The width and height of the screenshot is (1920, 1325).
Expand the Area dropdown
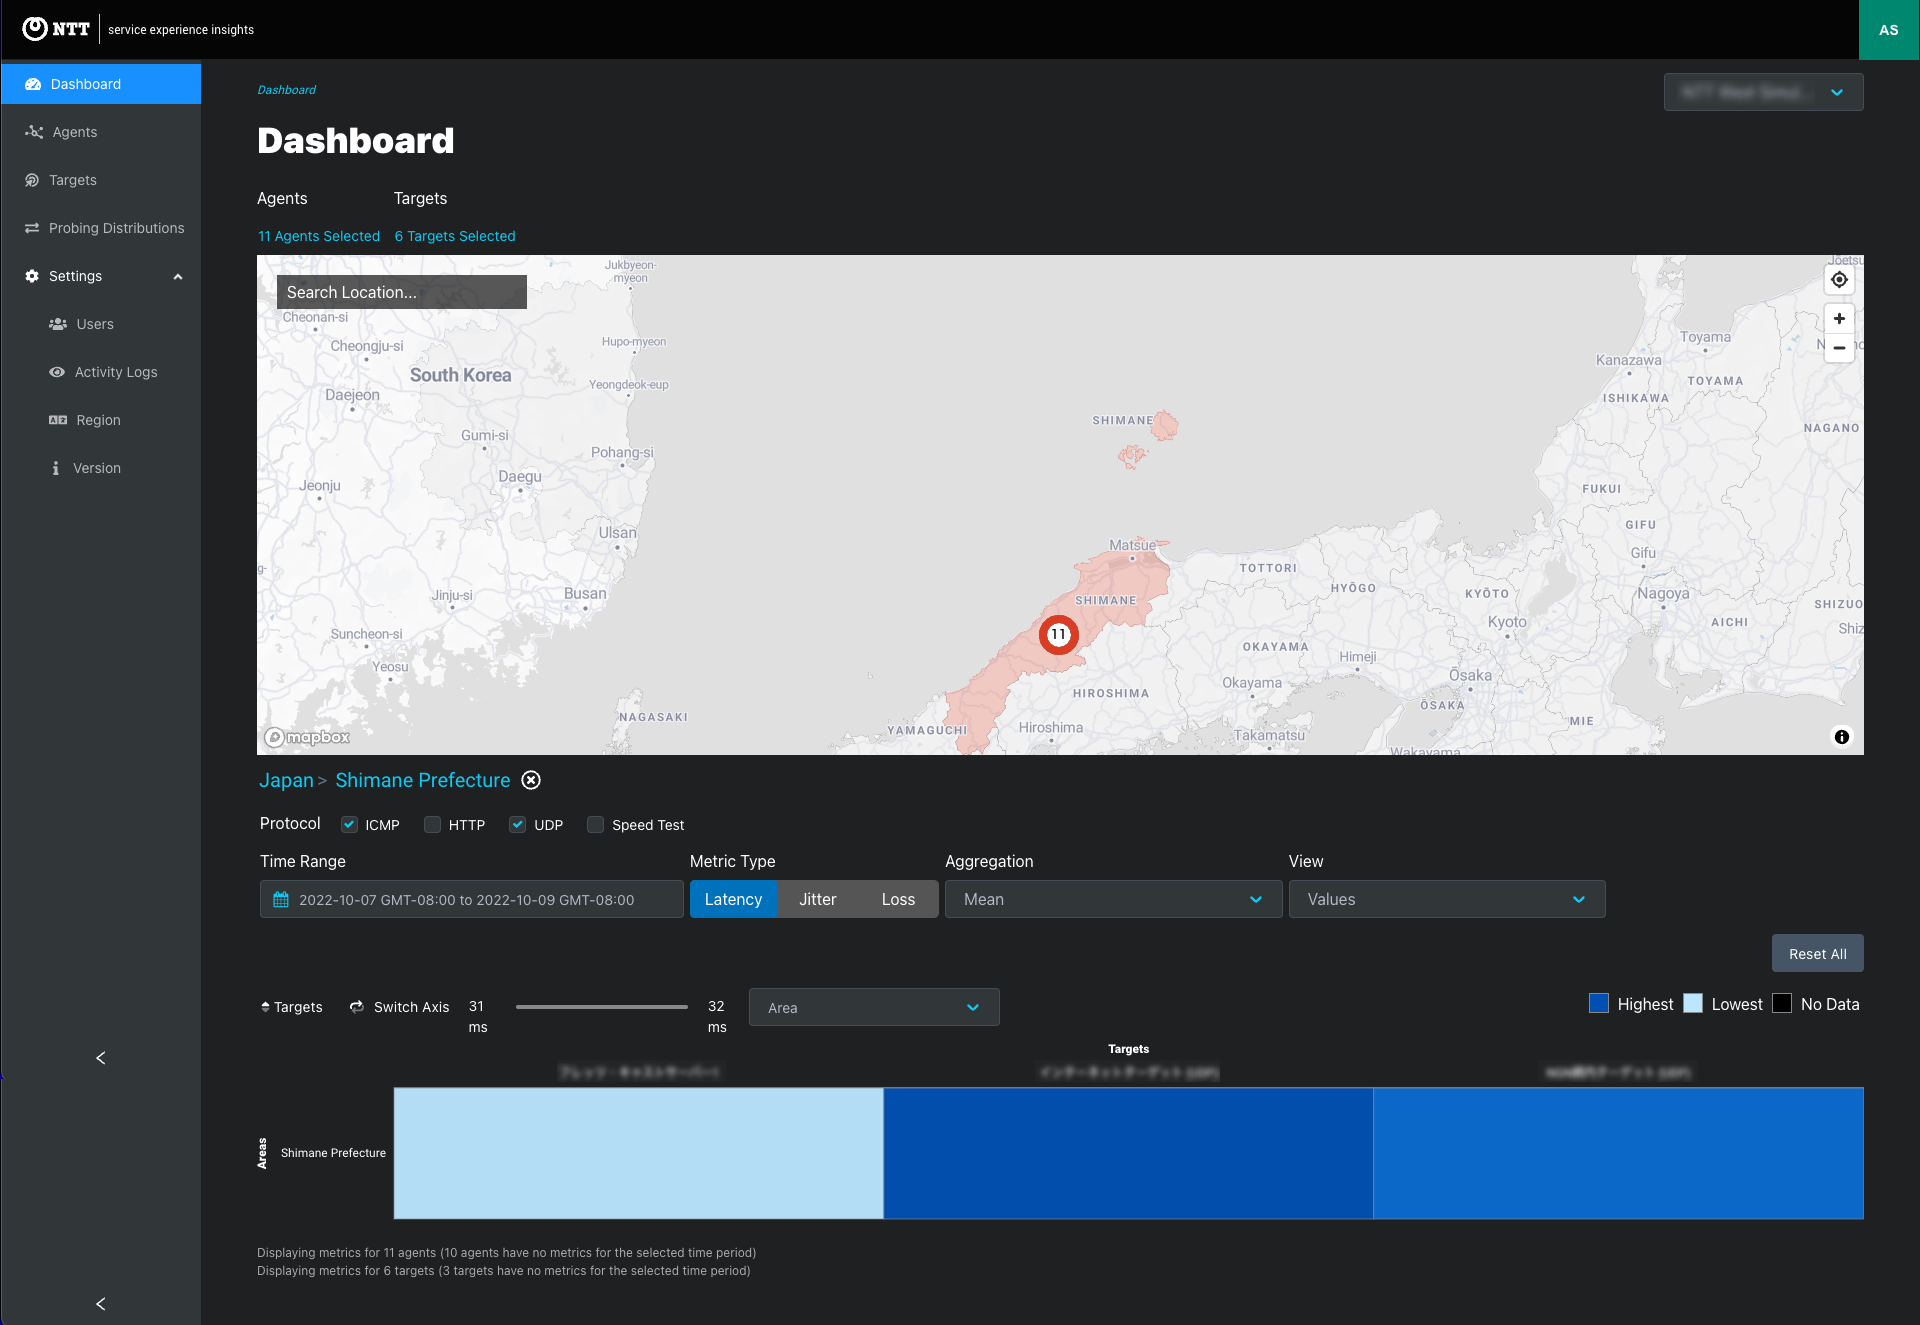click(873, 1007)
